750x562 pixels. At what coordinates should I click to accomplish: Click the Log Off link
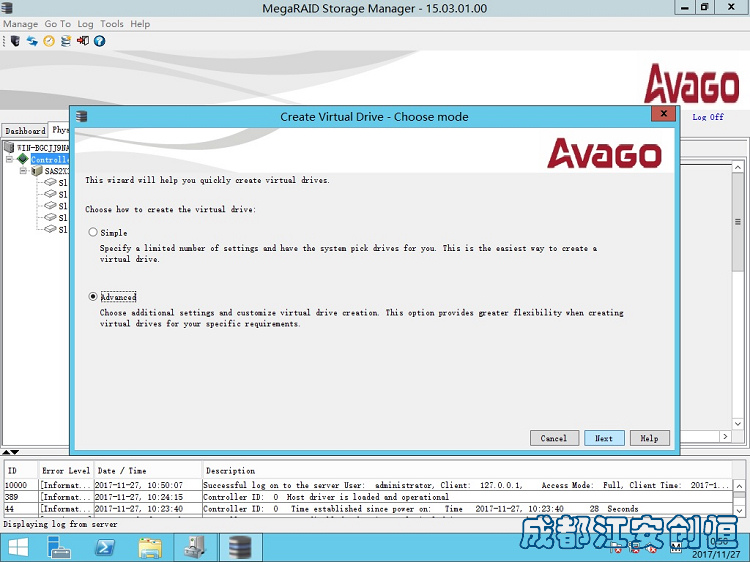(708, 117)
